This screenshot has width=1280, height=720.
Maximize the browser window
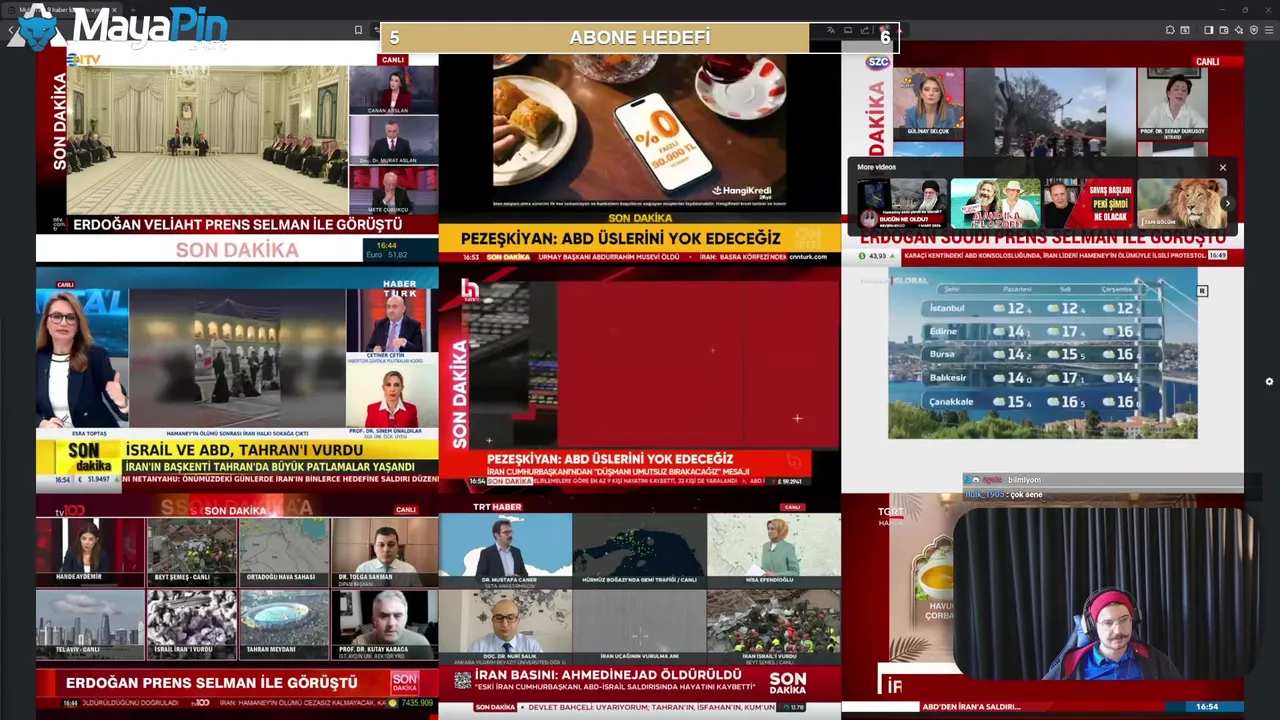point(1245,9)
